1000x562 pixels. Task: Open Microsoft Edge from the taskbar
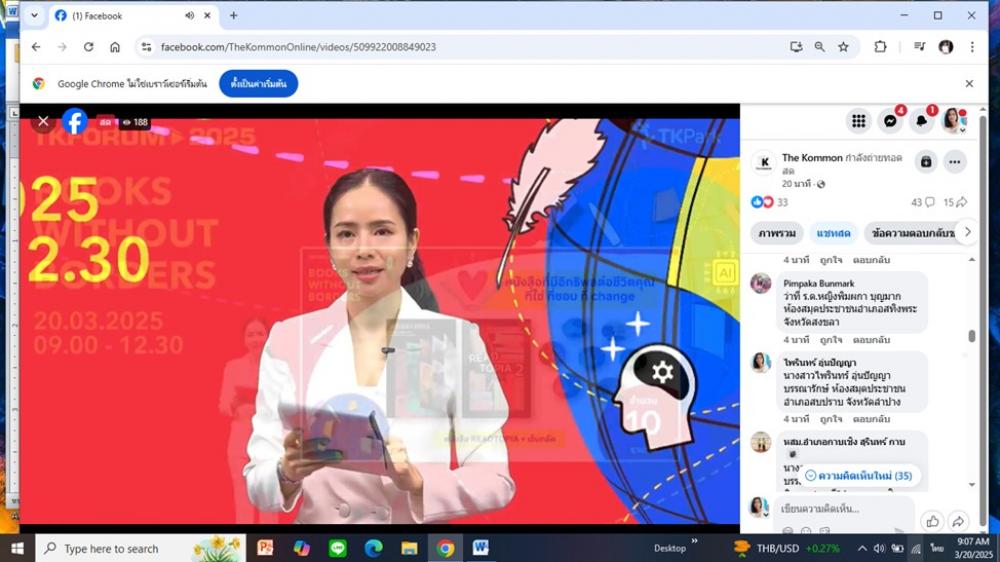[373, 548]
